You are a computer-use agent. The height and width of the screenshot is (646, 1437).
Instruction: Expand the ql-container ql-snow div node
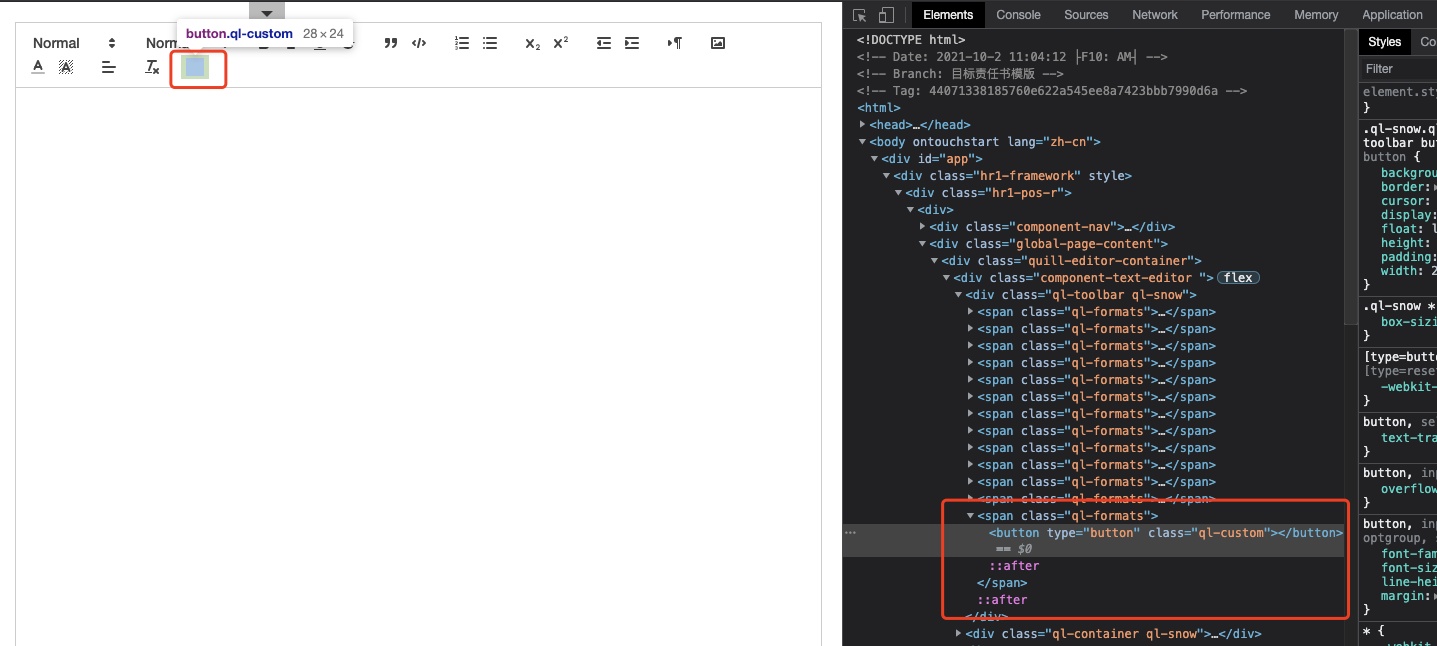959,634
